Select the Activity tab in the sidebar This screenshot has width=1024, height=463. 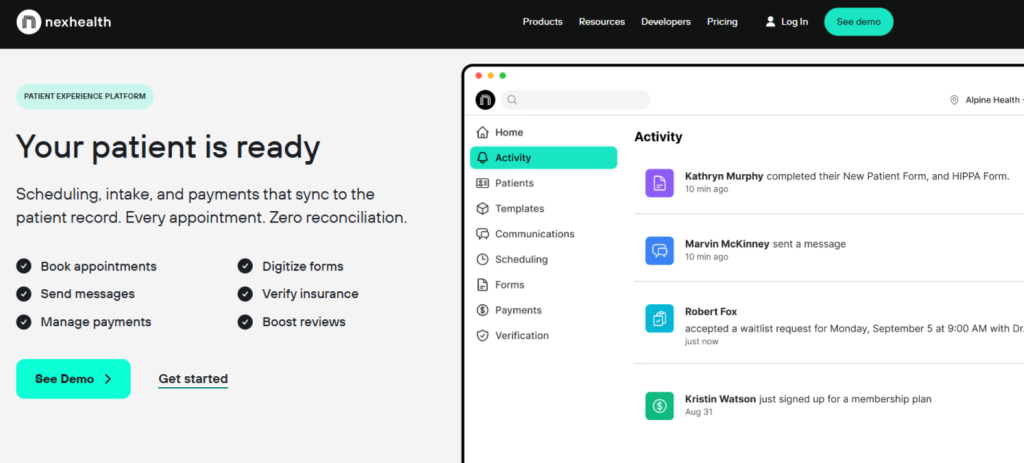pyautogui.click(x=543, y=158)
